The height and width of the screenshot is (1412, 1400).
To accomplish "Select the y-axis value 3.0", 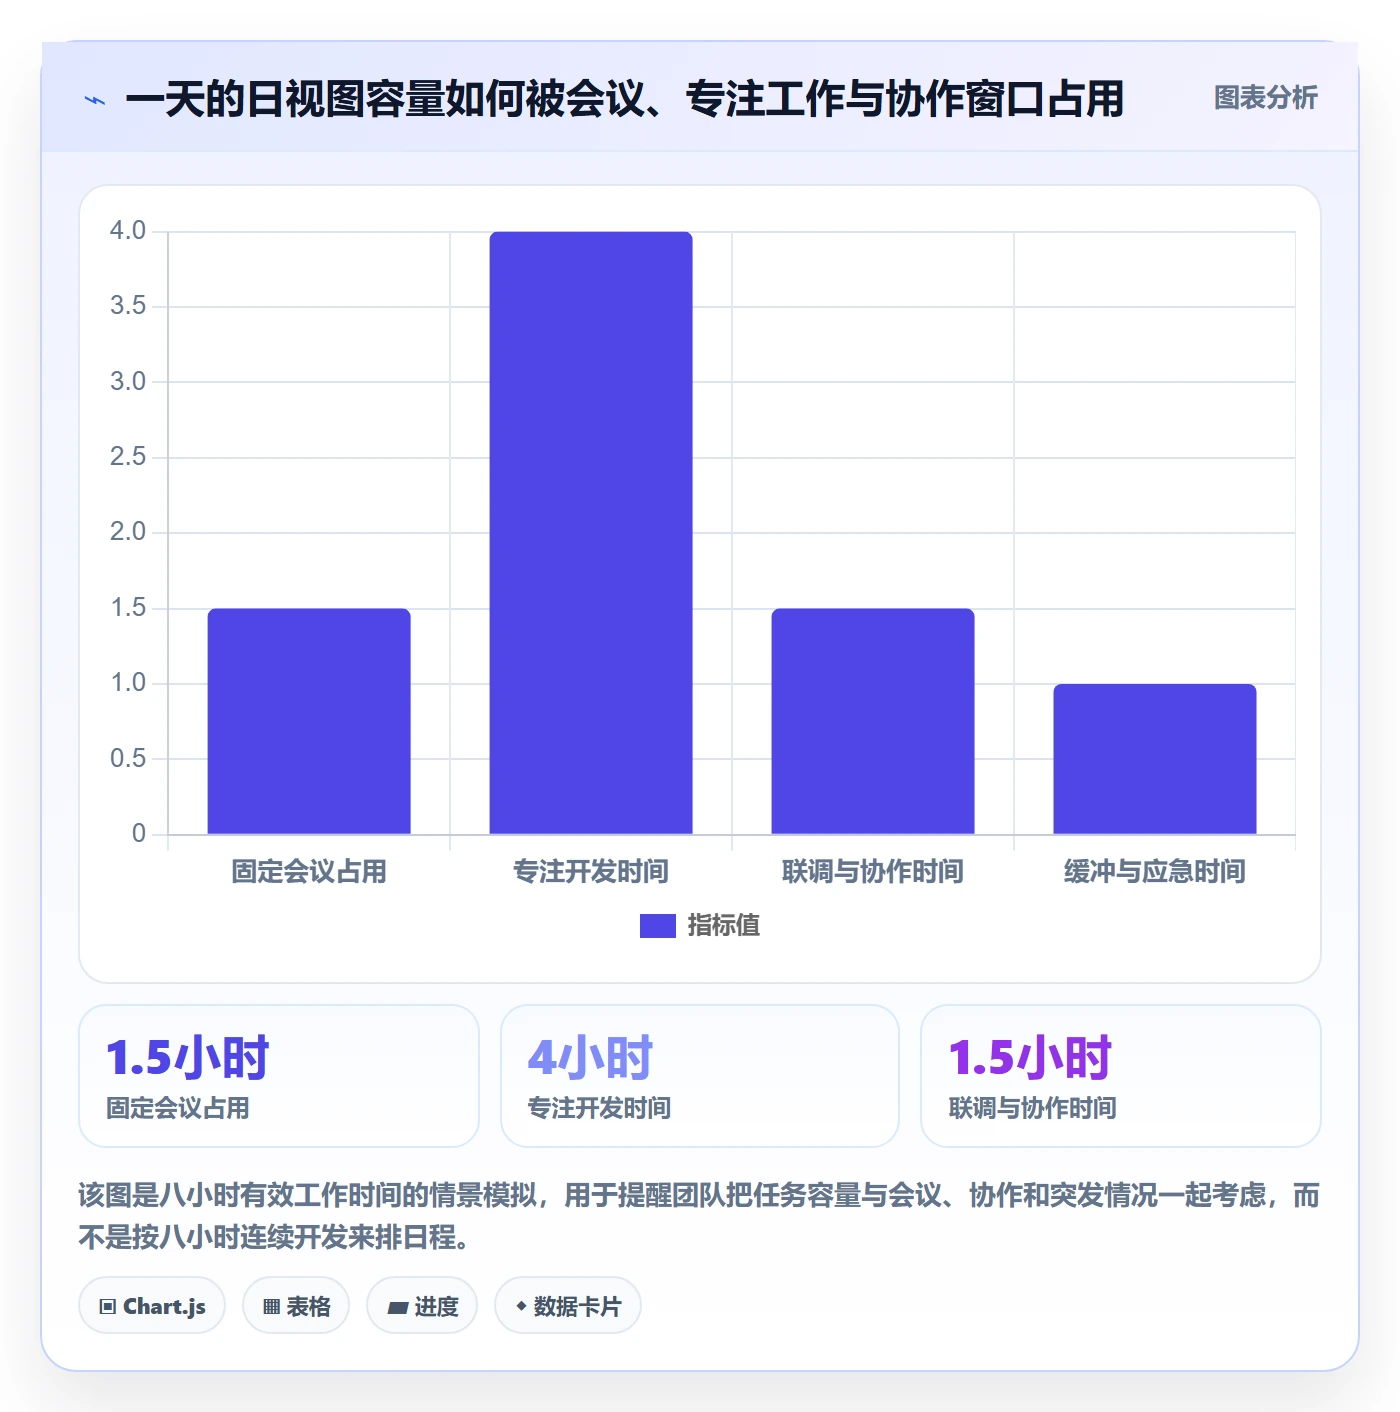I will point(128,382).
